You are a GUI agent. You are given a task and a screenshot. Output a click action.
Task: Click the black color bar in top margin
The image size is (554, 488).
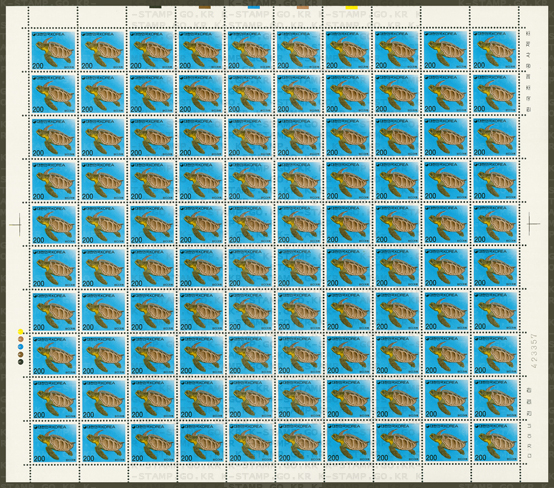tap(155, 6)
